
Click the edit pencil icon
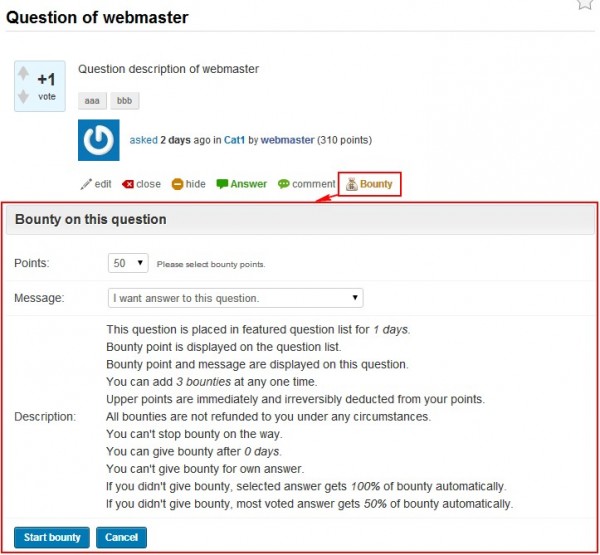(86, 184)
